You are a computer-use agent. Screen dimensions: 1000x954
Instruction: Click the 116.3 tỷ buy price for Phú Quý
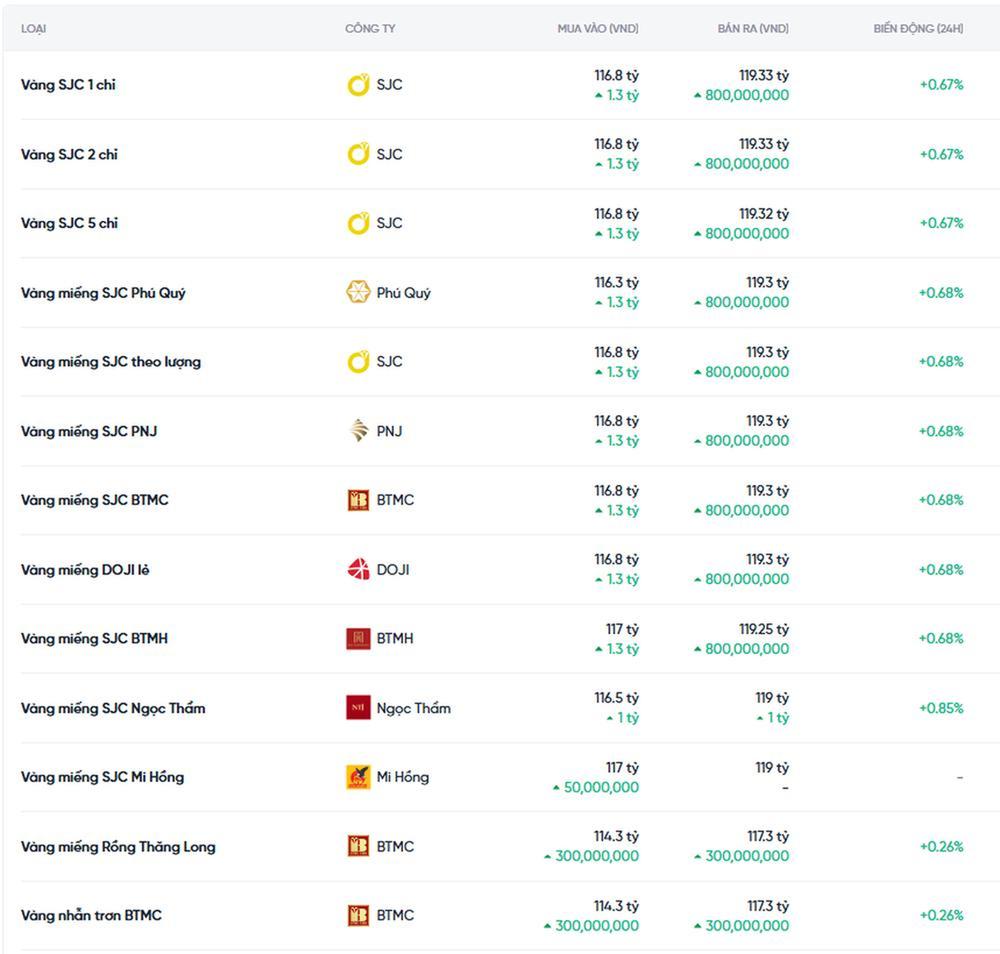point(616,283)
